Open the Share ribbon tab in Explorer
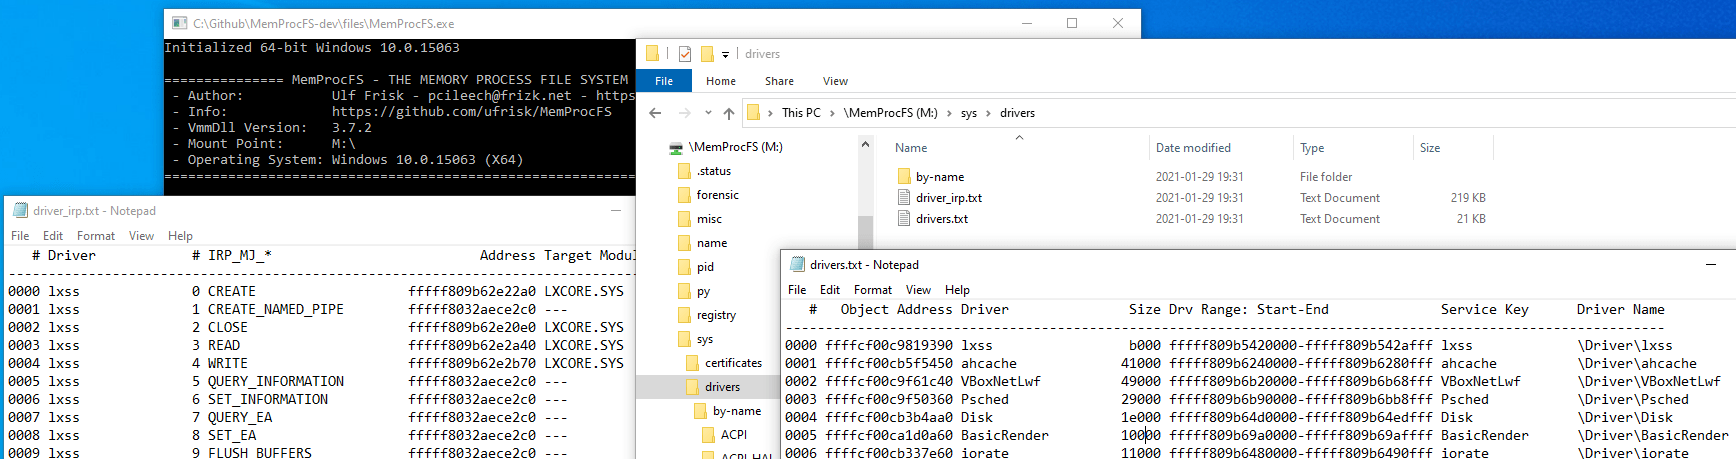This screenshot has height=459, width=1736. tap(779, 81)
